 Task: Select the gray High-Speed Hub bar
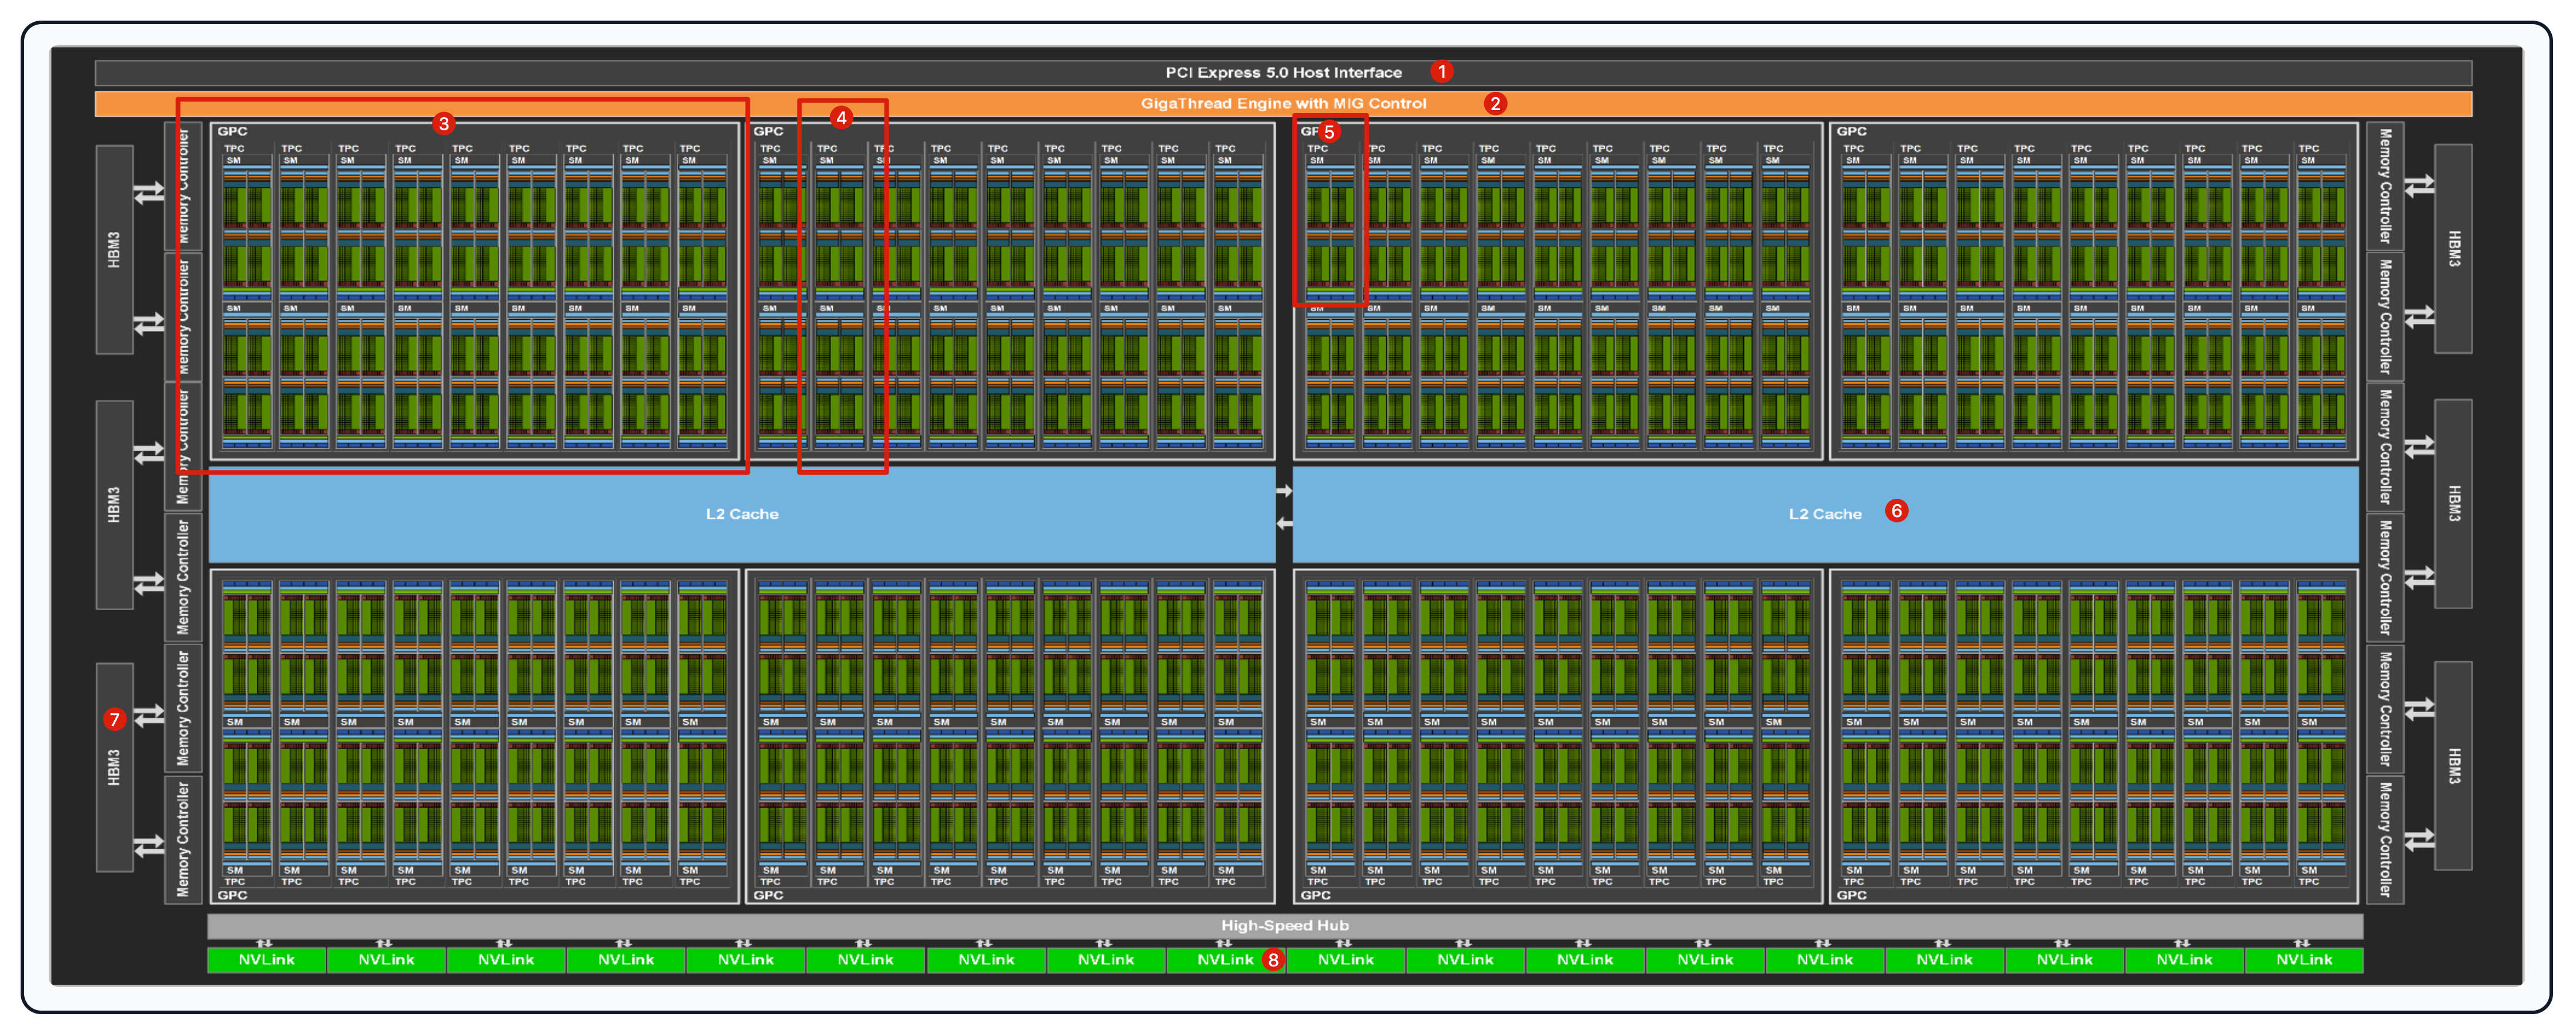(1285, 925)
